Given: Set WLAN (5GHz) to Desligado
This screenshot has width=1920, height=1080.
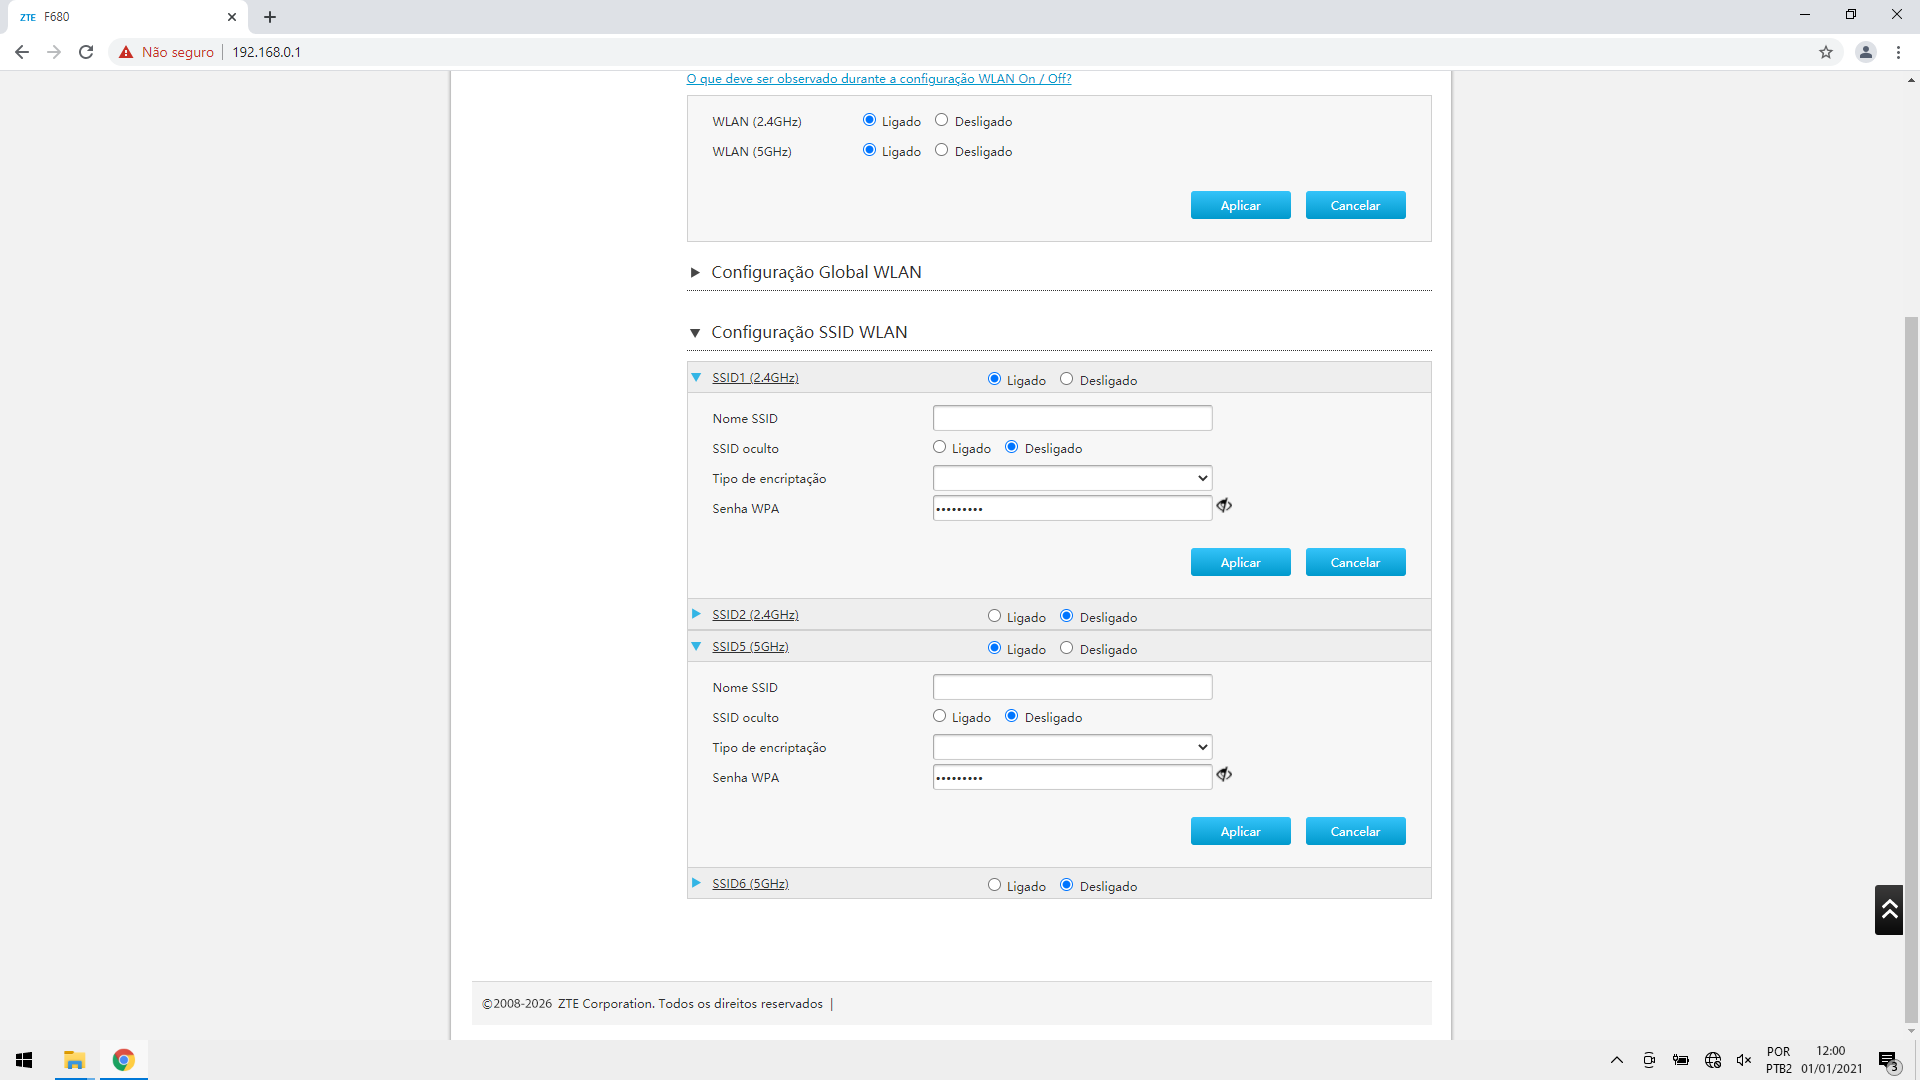Looking at the screenshot, I should point(941,150).
